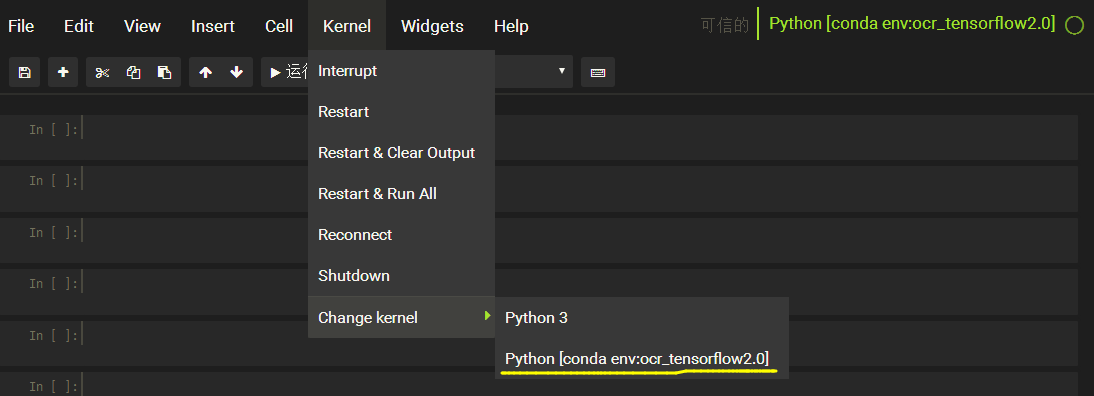1094x396 pixels.
Task: Open the File menu
Action: coord(21,26)
